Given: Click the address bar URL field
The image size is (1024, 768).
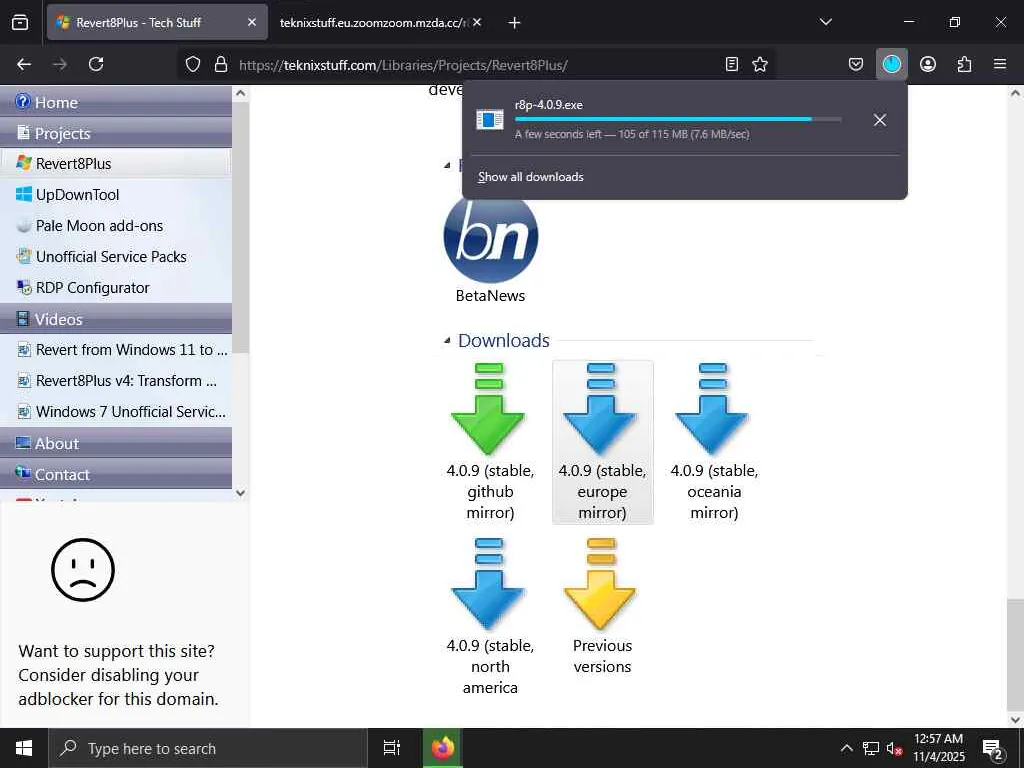Looking at the screenshot, I should pos(477,65).
